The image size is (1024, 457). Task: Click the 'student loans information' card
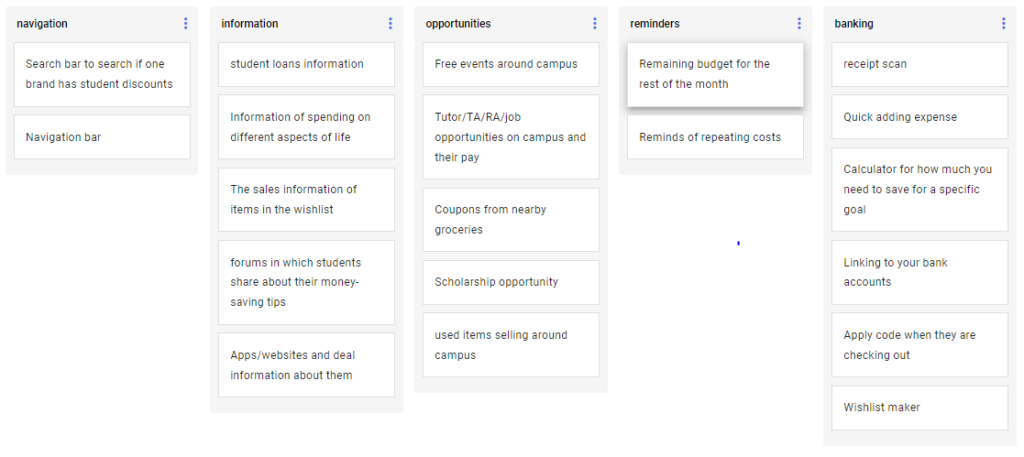click(306, 64)
